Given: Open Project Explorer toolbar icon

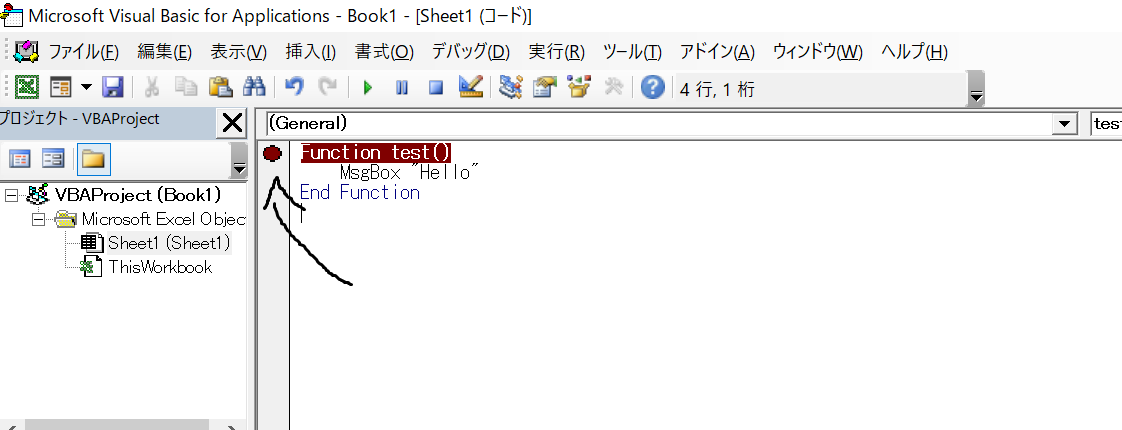Looking at the screenshot, I should point(510,88).
